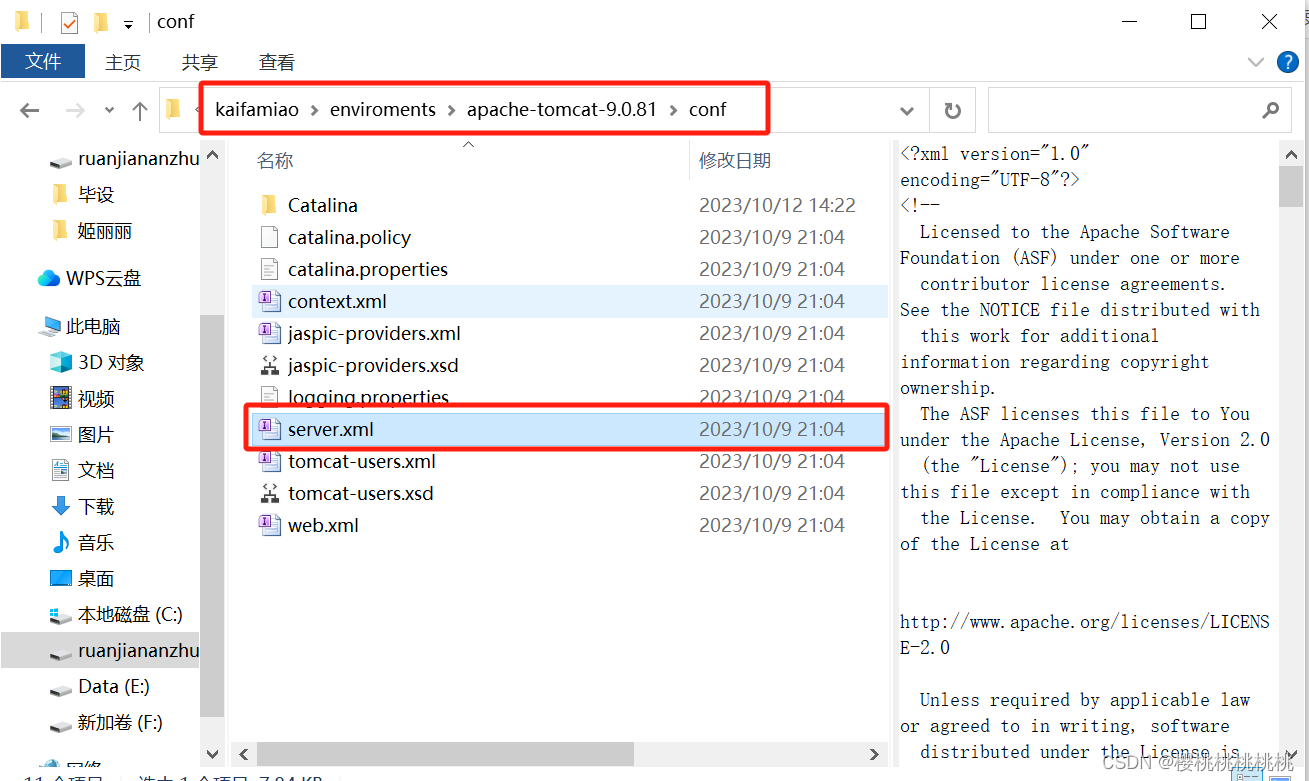Sort by 修改日期 column header
Viewport: 1309px width, 781px height.
[735, 160]
